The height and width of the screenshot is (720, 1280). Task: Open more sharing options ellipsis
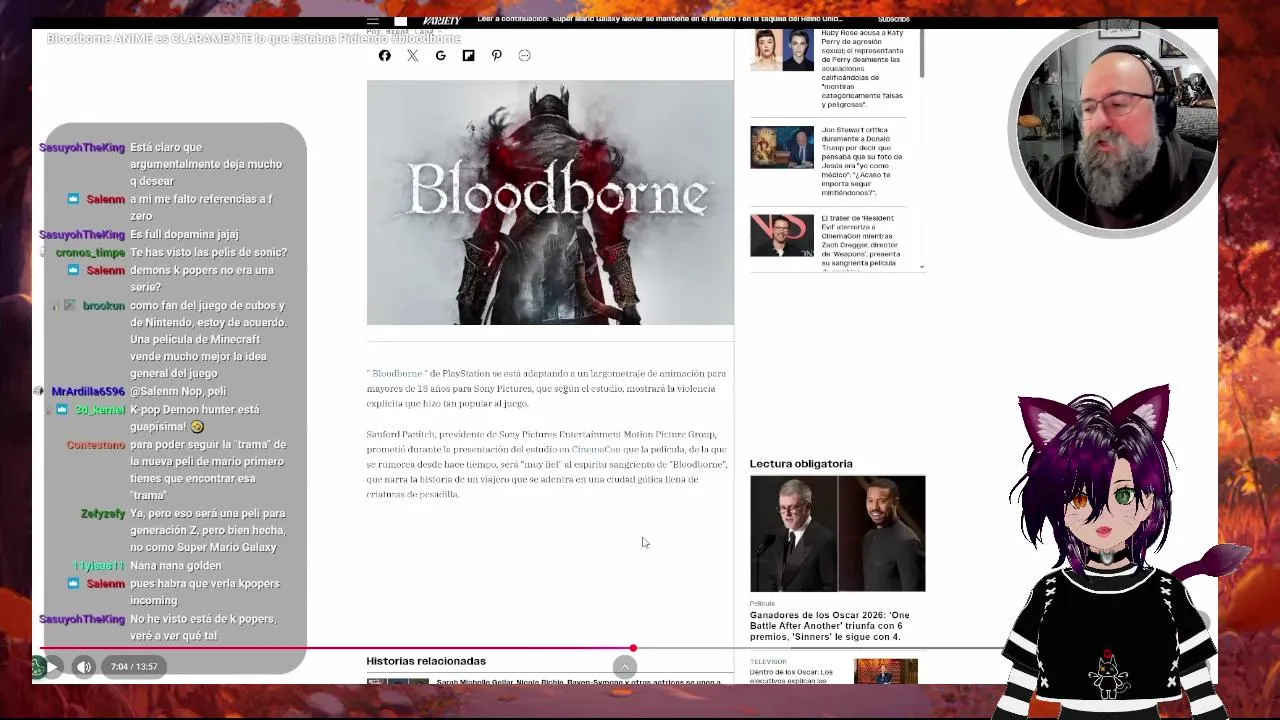(525, 56)
